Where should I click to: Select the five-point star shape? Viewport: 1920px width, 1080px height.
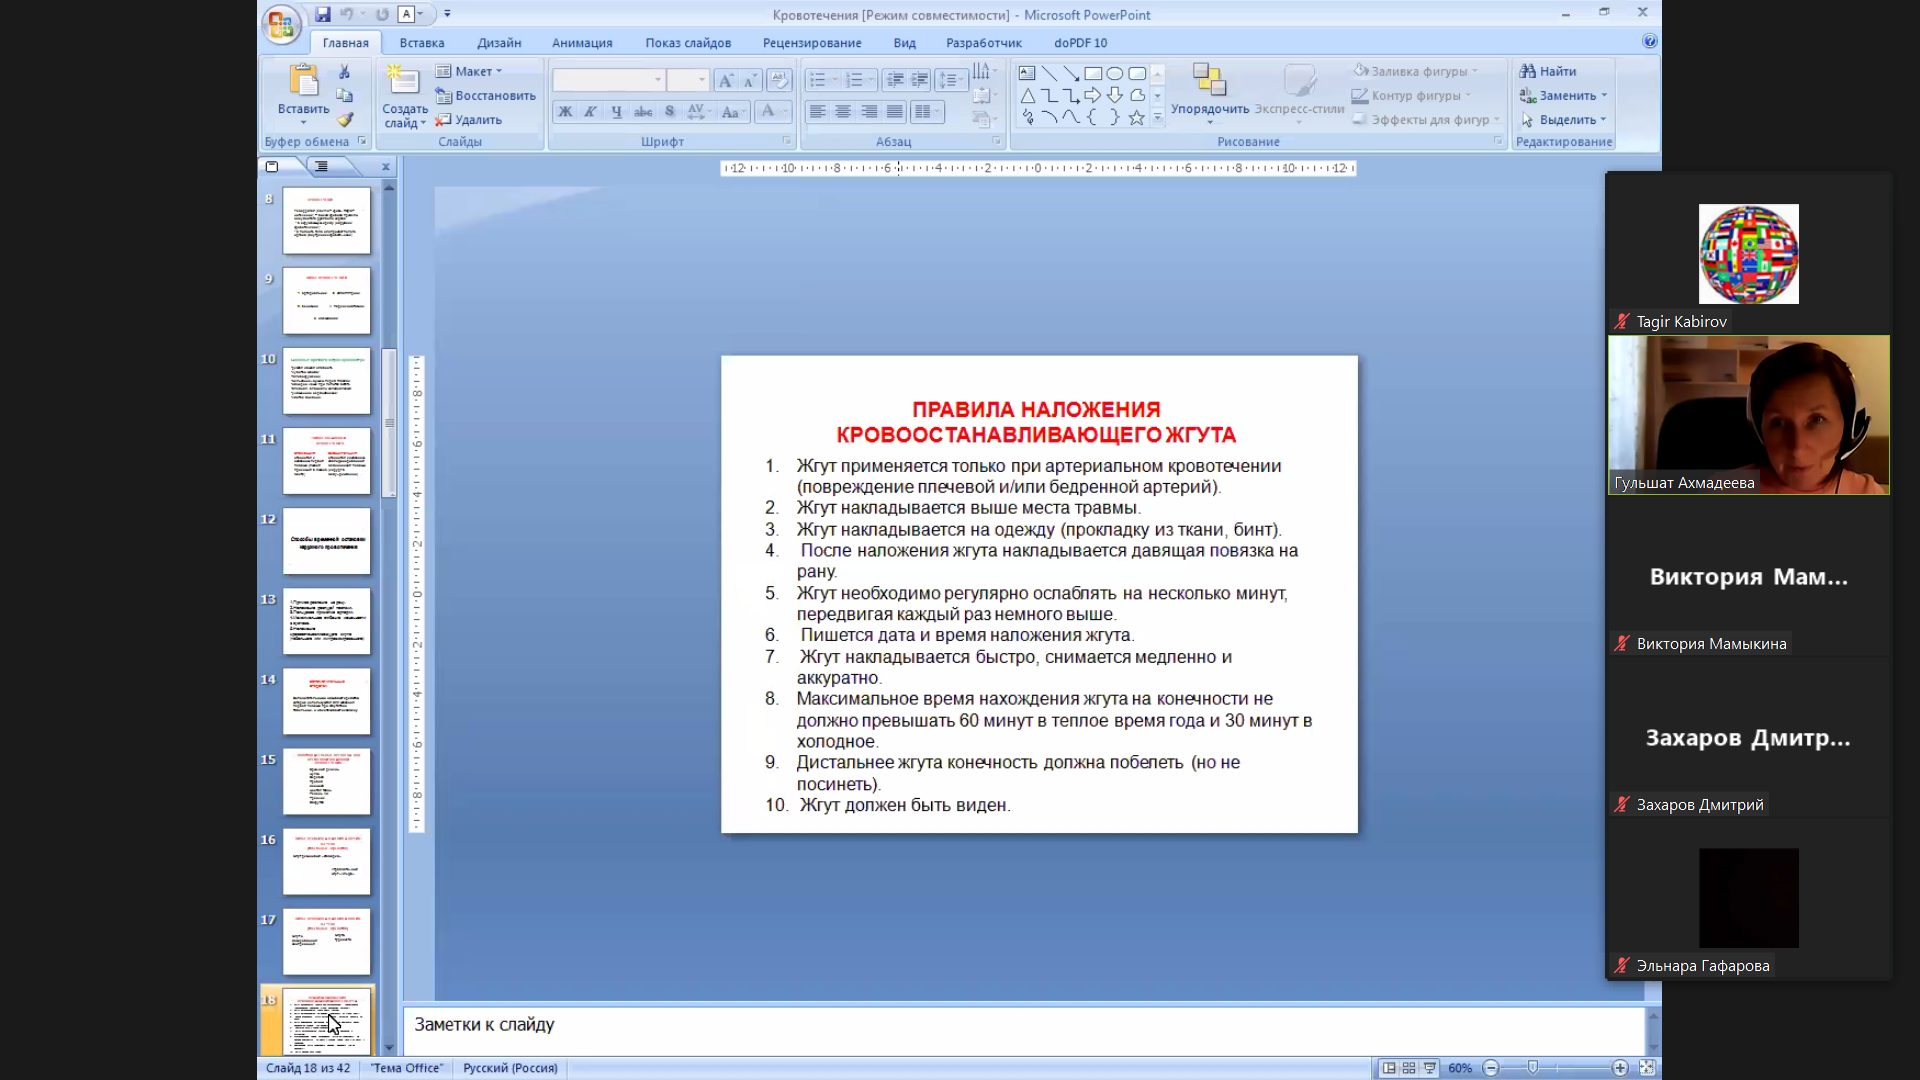click(x=1136, y=118)
